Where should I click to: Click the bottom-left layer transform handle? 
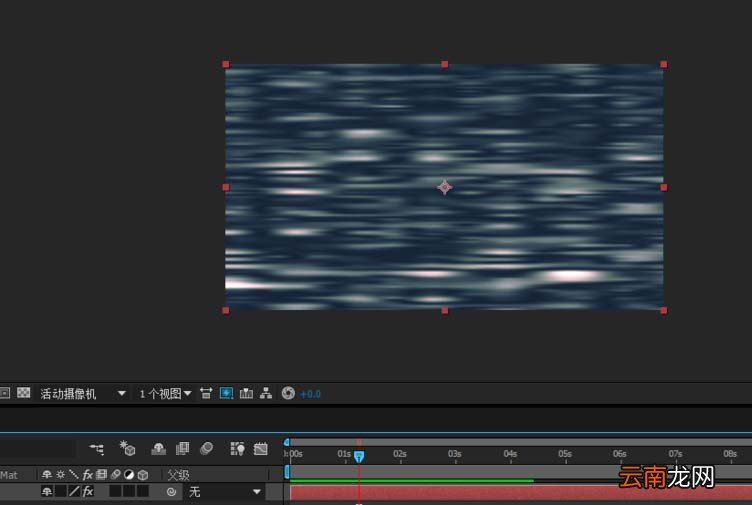(x=226, y=310)
